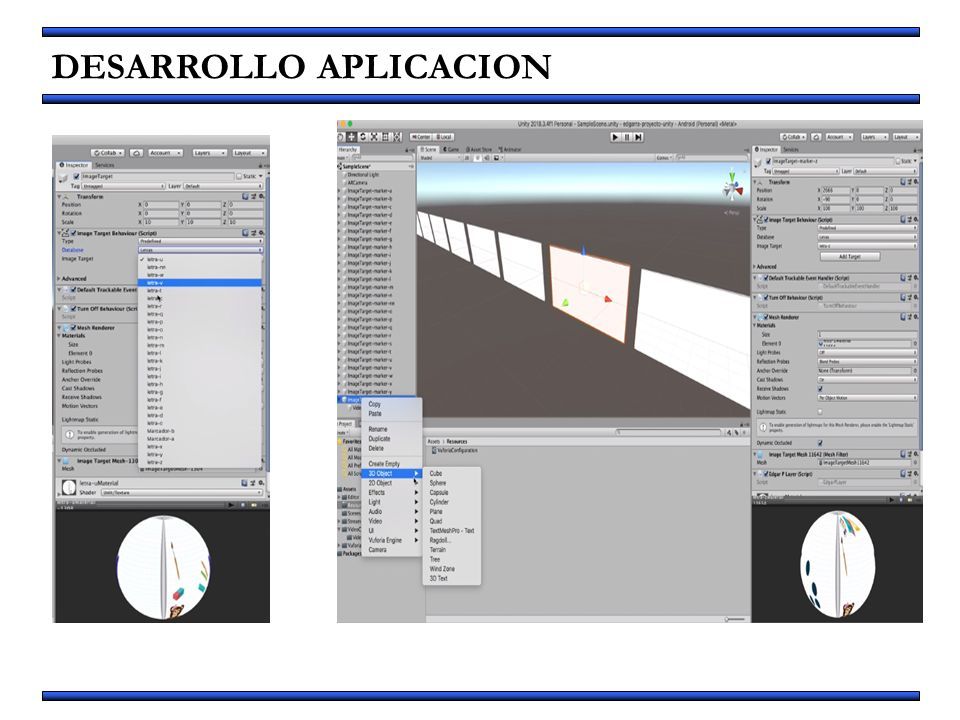960x720 pixels.
Task: Open the Scene view effects dropdown
Action: 497,158
